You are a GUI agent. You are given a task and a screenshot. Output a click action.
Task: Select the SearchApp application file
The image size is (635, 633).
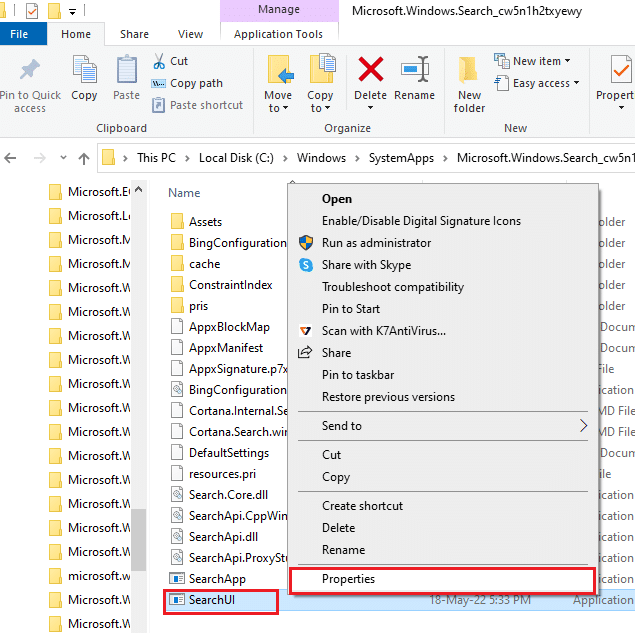point(217,579)
